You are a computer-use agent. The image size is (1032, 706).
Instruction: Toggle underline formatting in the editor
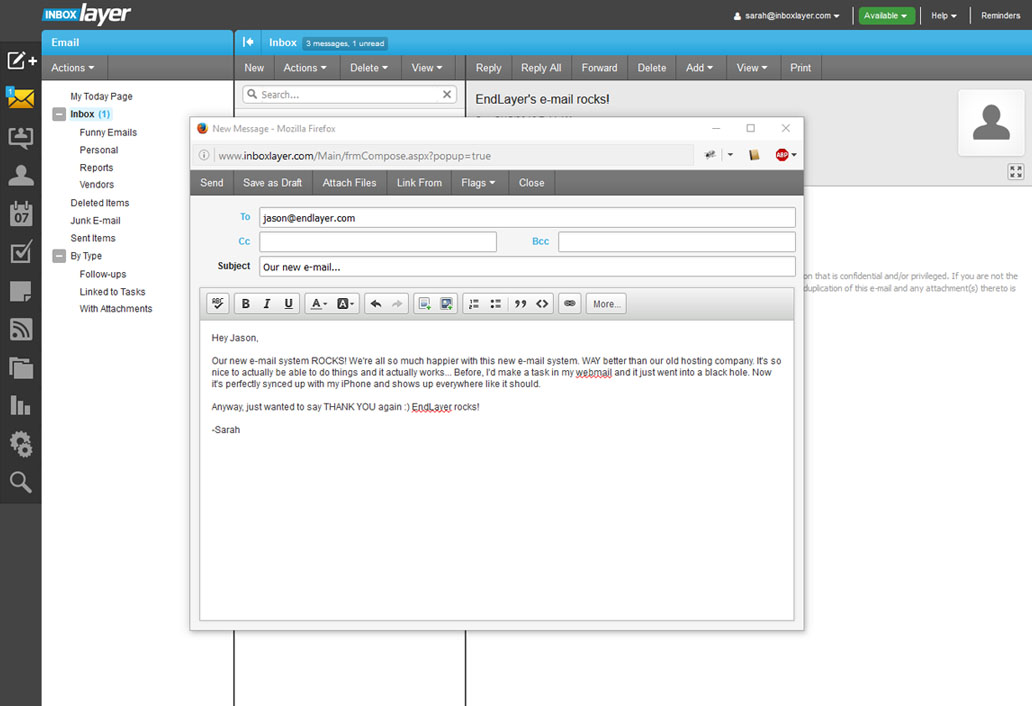(x=289, y=304)
